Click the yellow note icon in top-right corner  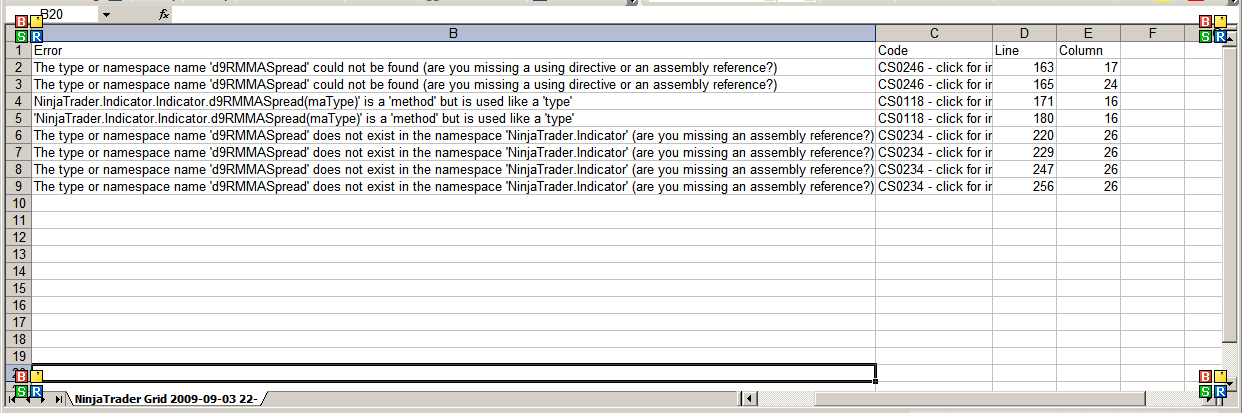click(x=1220, y=22)
